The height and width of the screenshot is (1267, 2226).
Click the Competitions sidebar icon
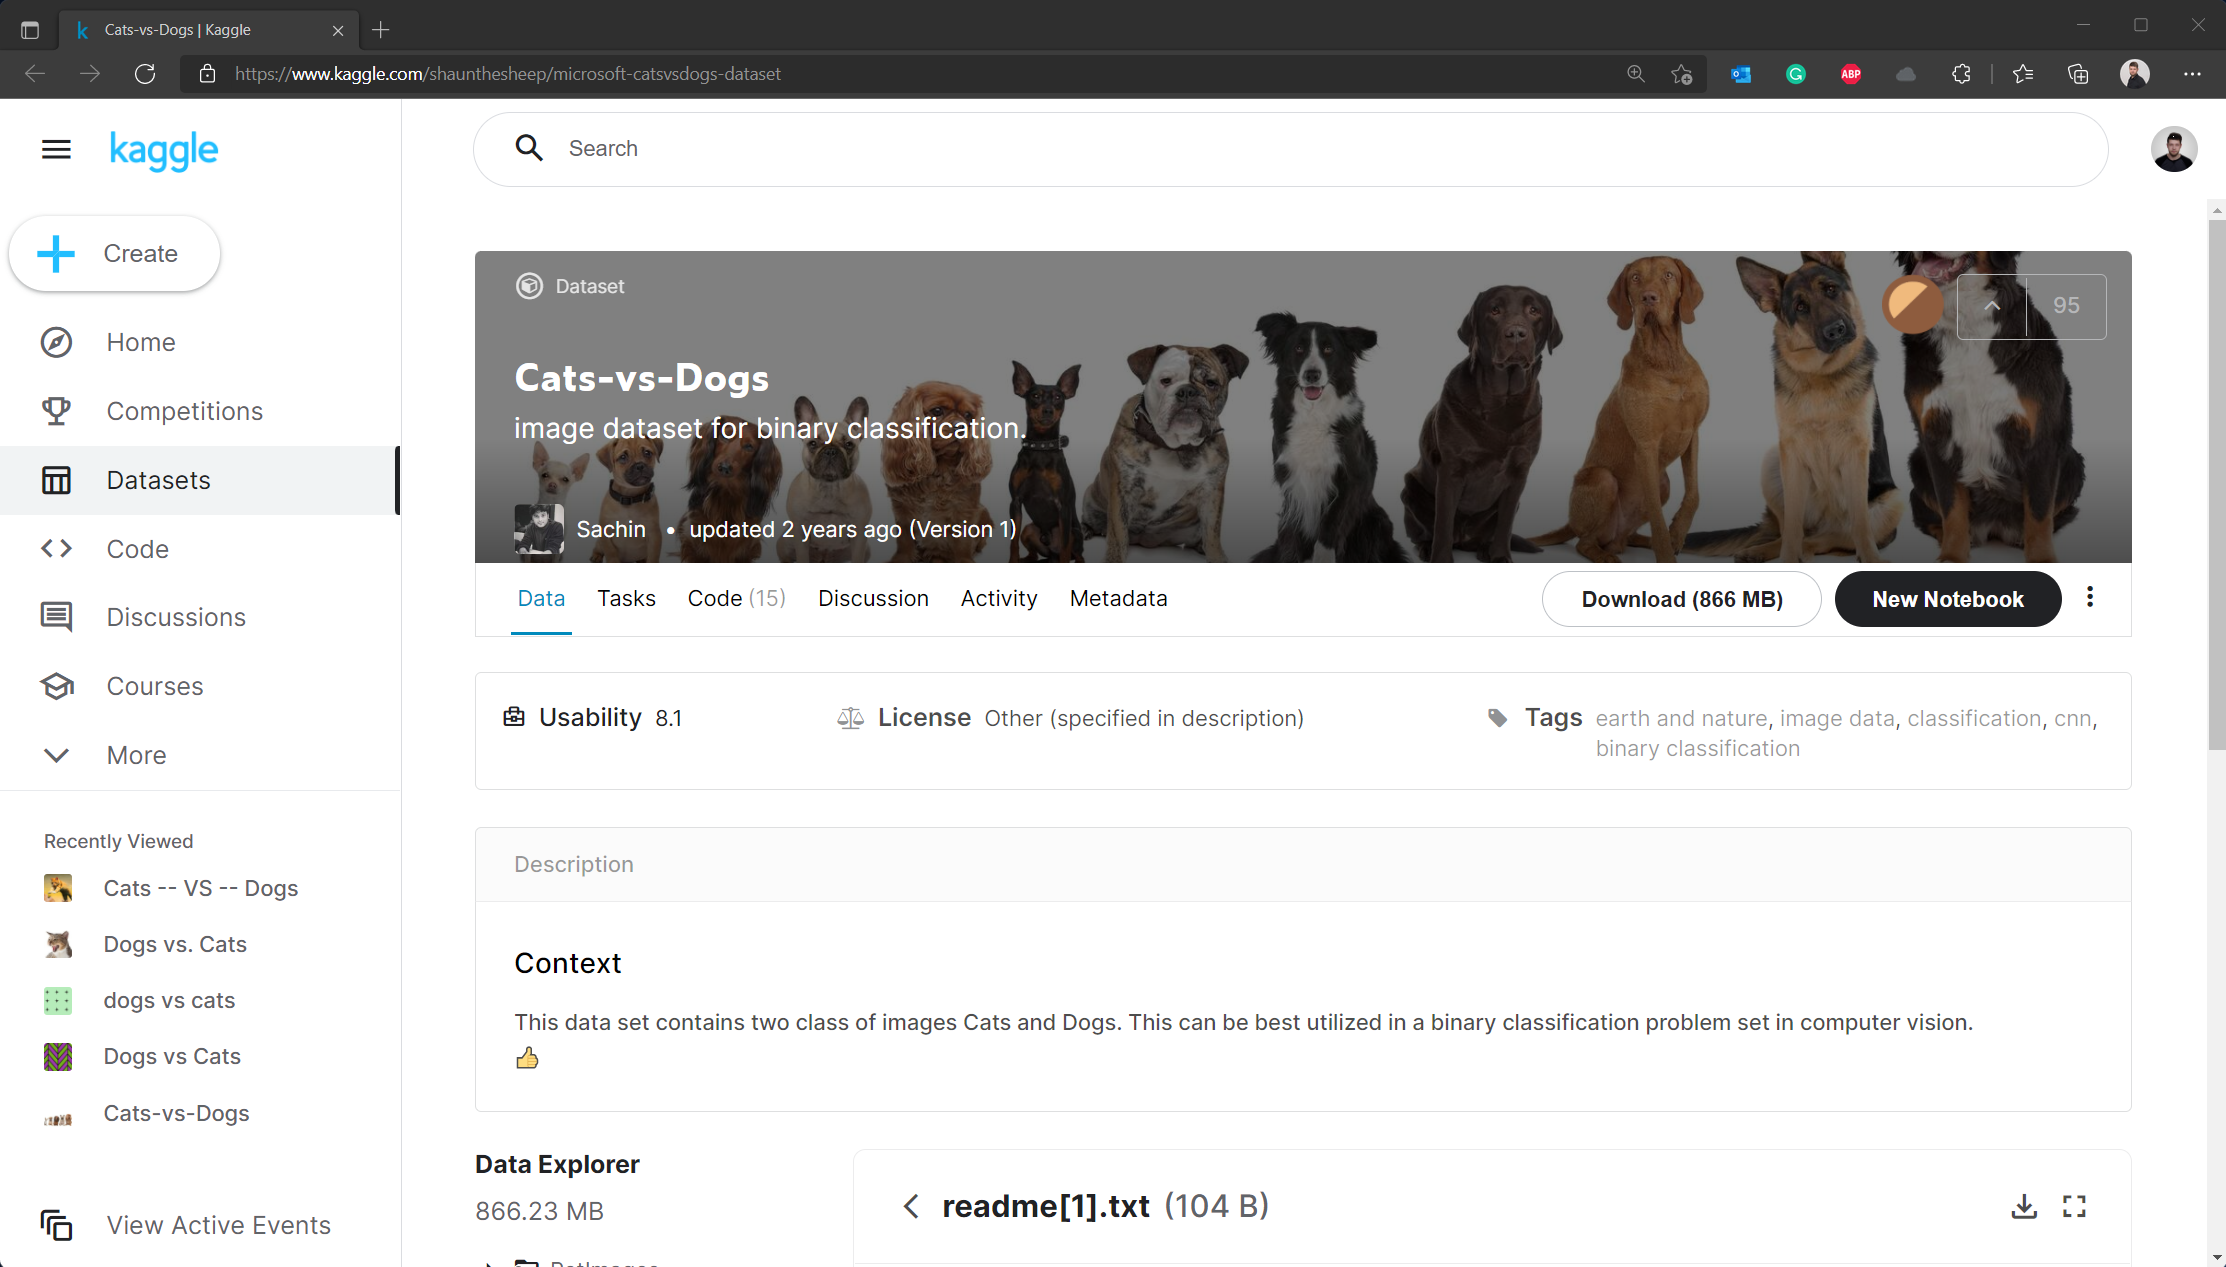click(57, 410)
